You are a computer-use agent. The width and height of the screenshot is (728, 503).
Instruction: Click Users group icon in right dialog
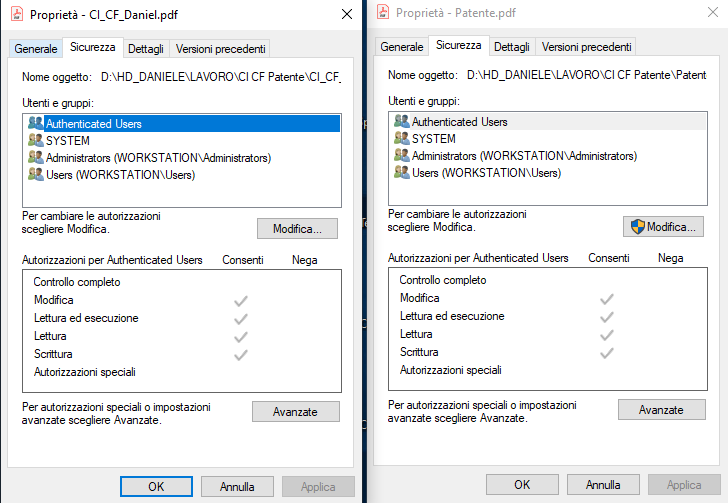[402, 172]
